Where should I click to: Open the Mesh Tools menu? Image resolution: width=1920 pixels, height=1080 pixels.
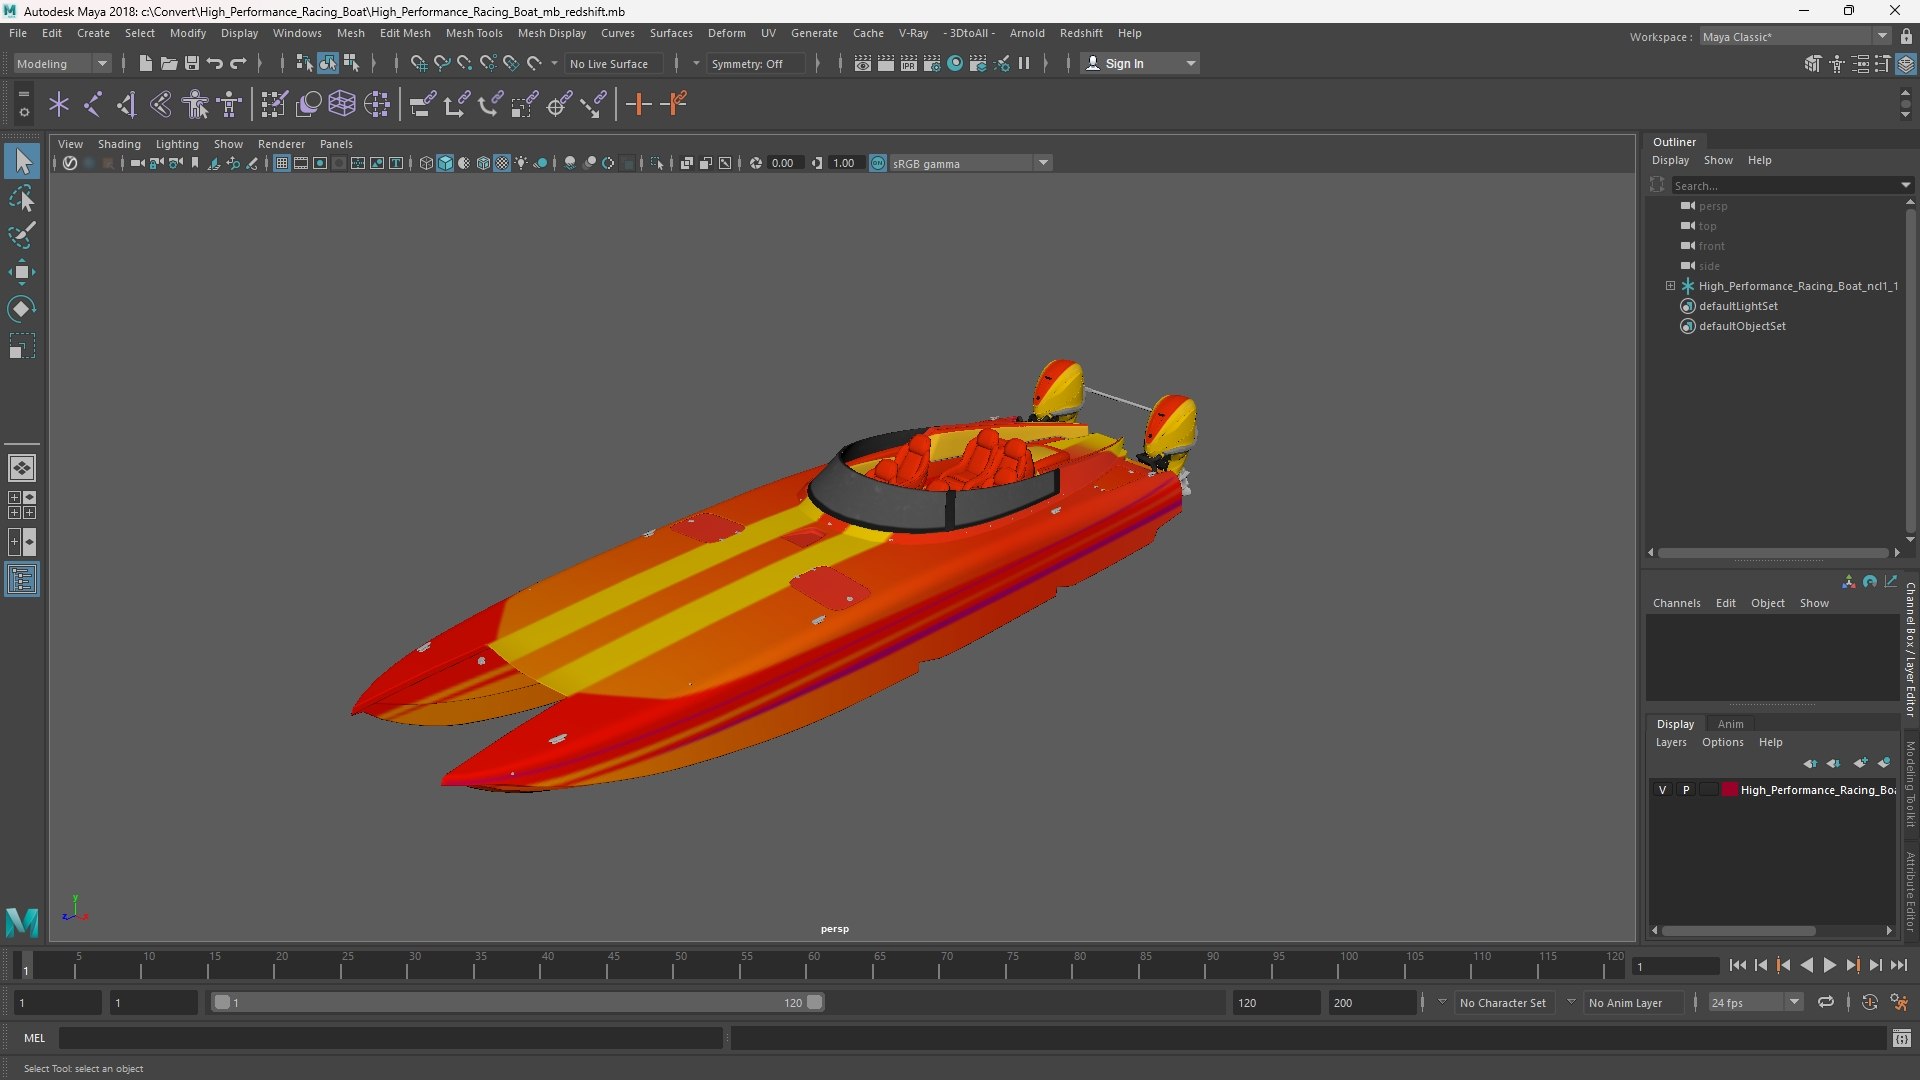pos(474,33)
